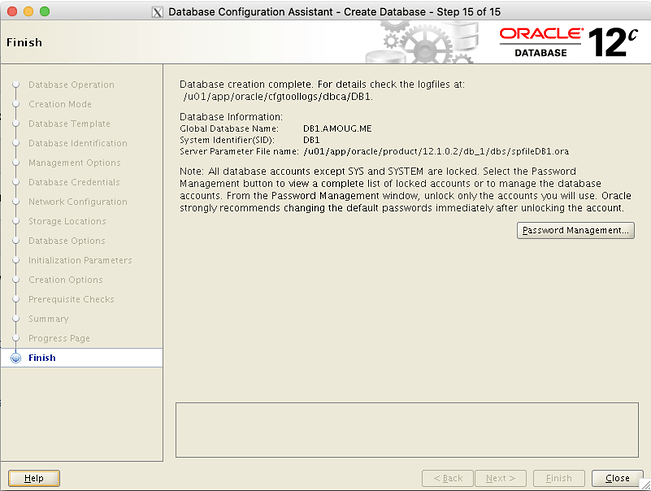Click the red window close dot
Screen dimensions: 651x491
[x=12, y=11]
